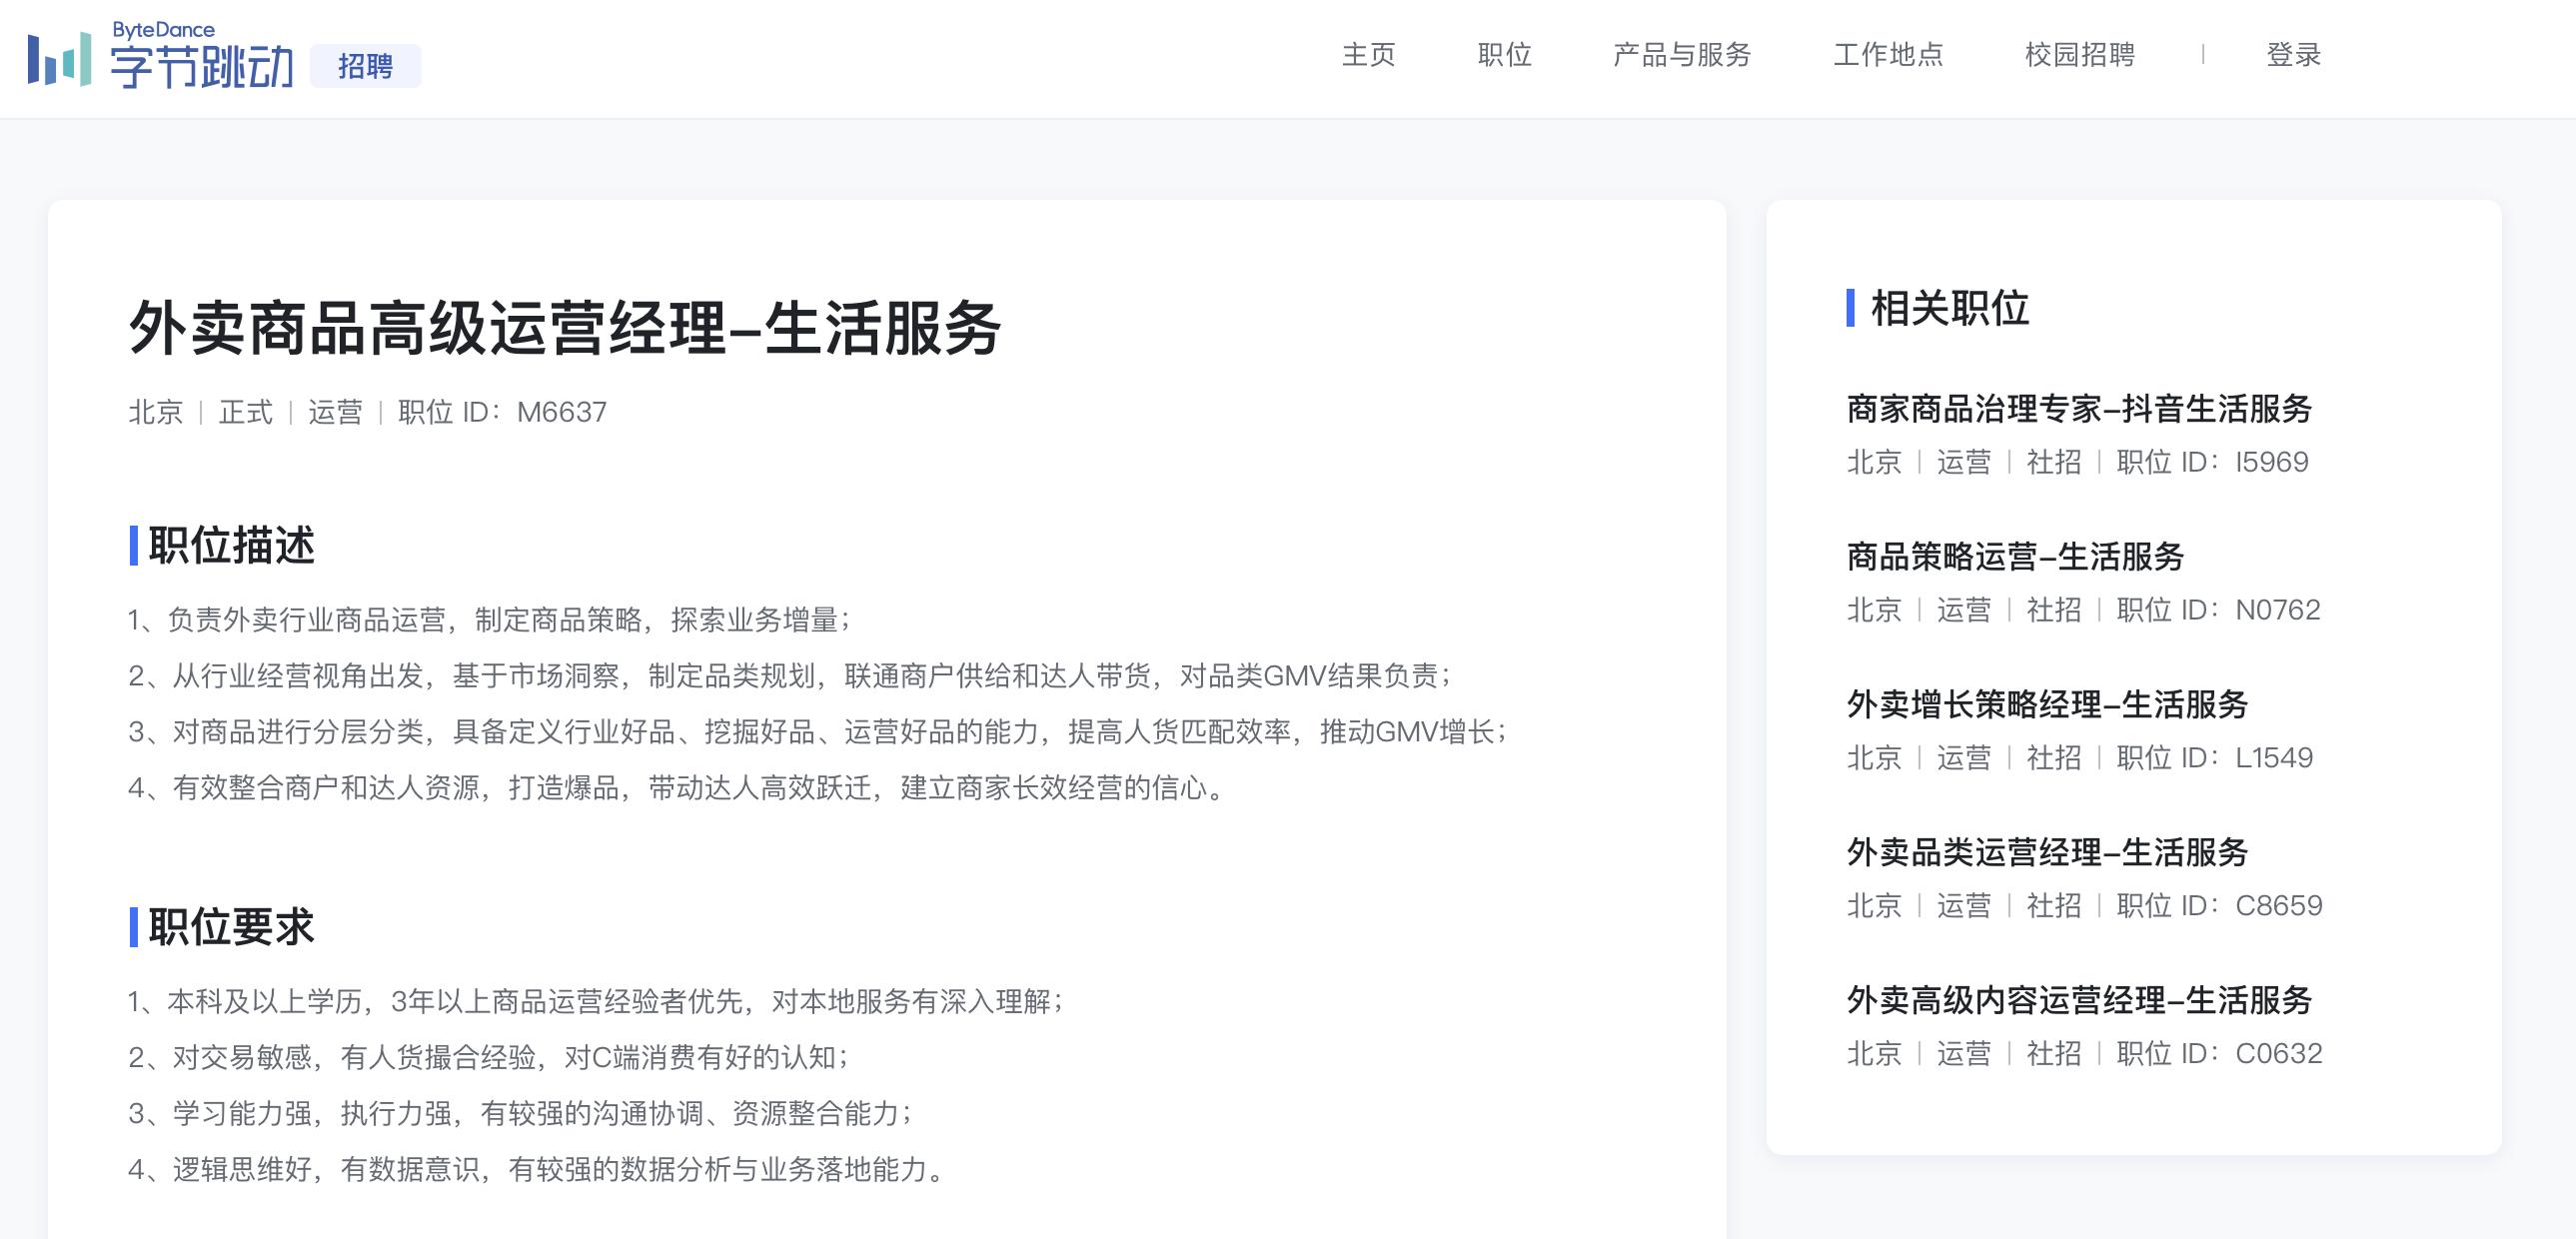Open the 职位 navigation item
Image resolution: width=2576 pixels, height=1239 pixels.
click(x=1504, y=56)
